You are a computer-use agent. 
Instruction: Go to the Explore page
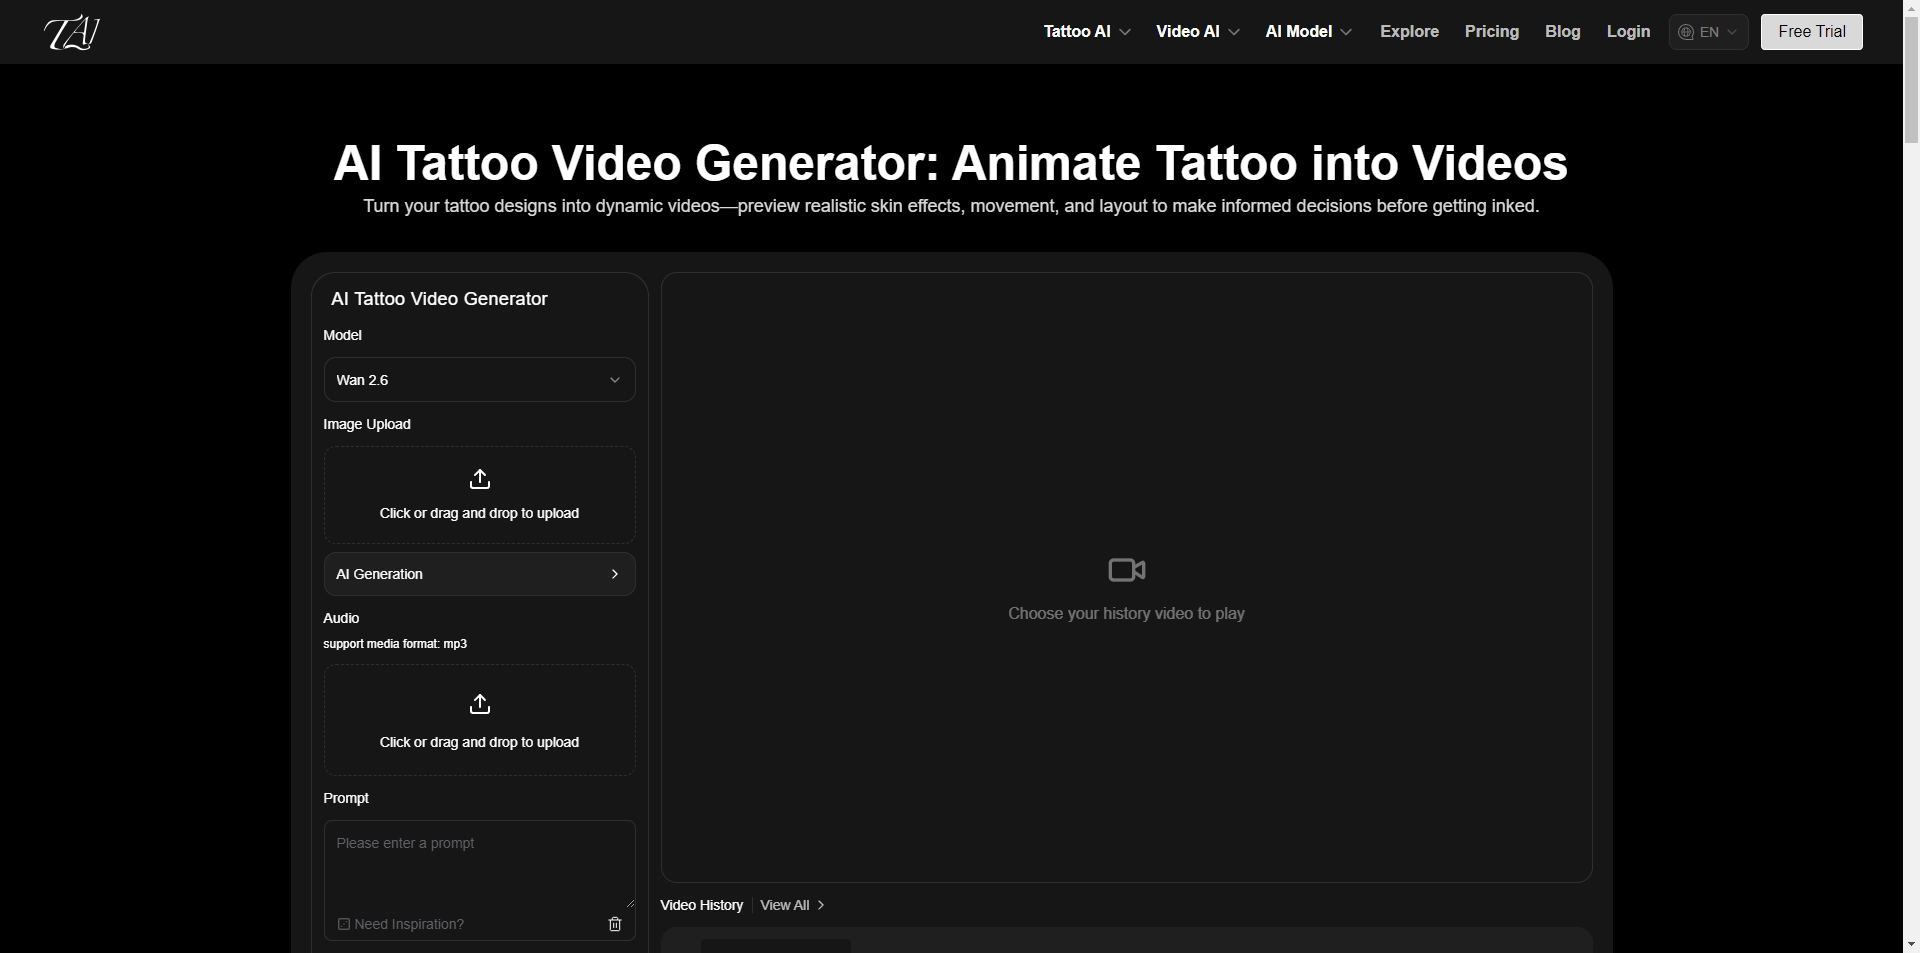(1409, 32)
